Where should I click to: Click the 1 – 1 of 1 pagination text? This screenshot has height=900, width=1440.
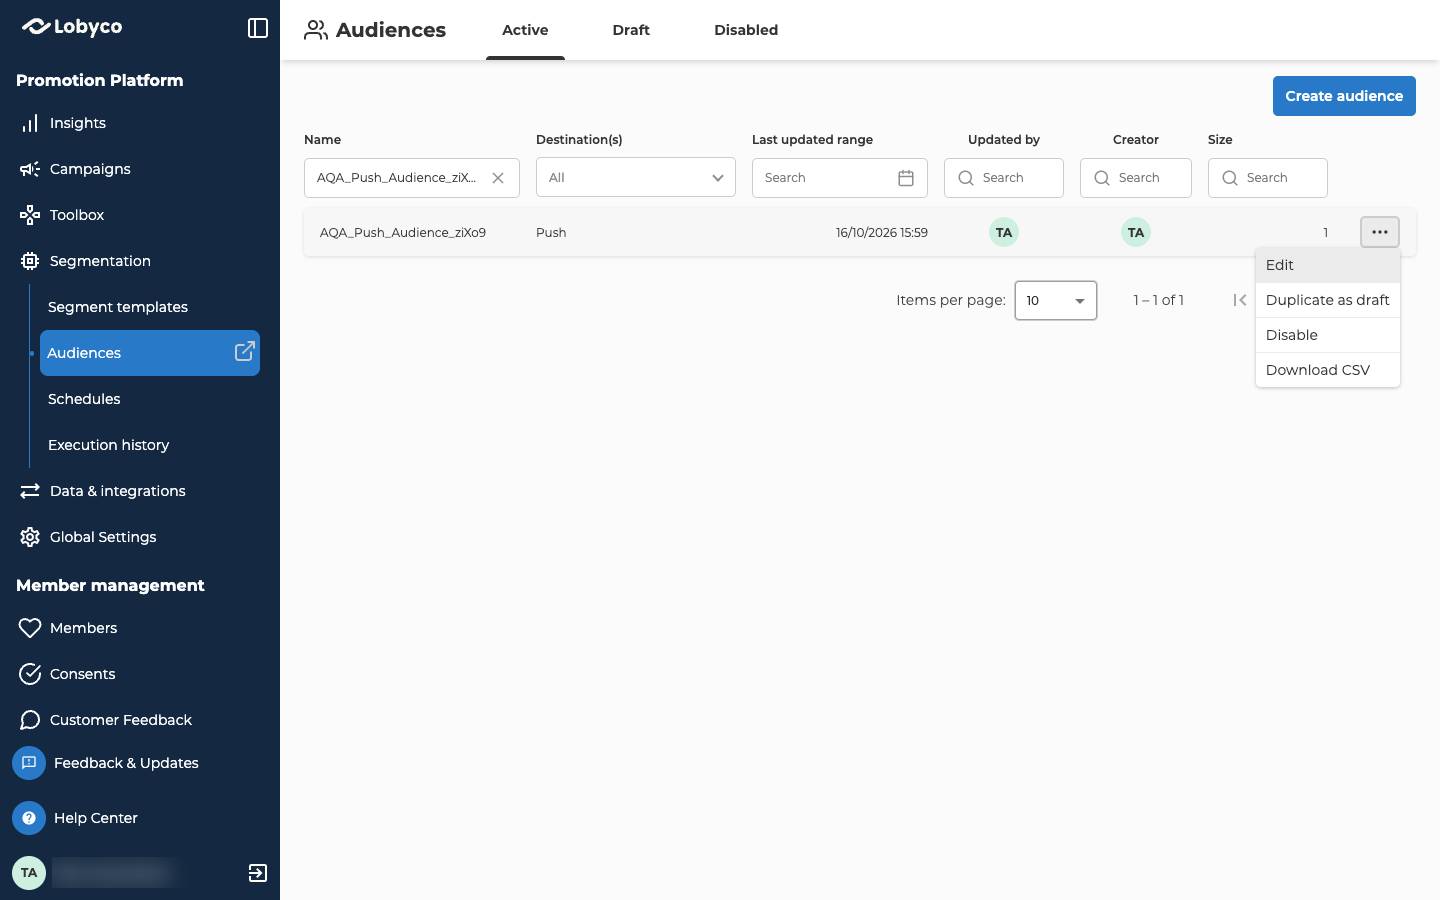[x=1159, y=300]
